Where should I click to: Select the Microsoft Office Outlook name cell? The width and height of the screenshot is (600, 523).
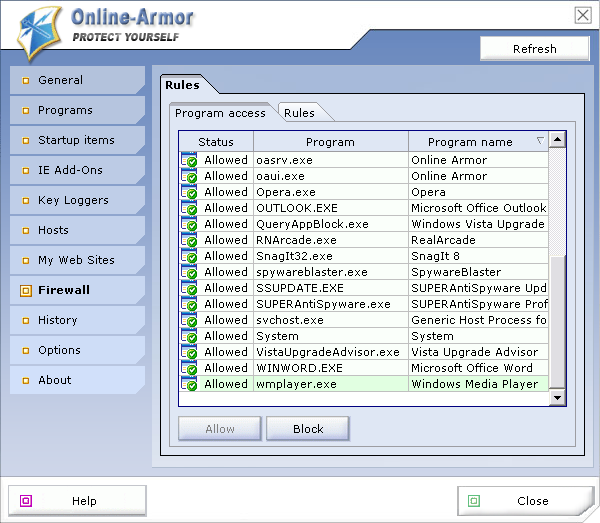pyautogui.click(x=478, y=208)
